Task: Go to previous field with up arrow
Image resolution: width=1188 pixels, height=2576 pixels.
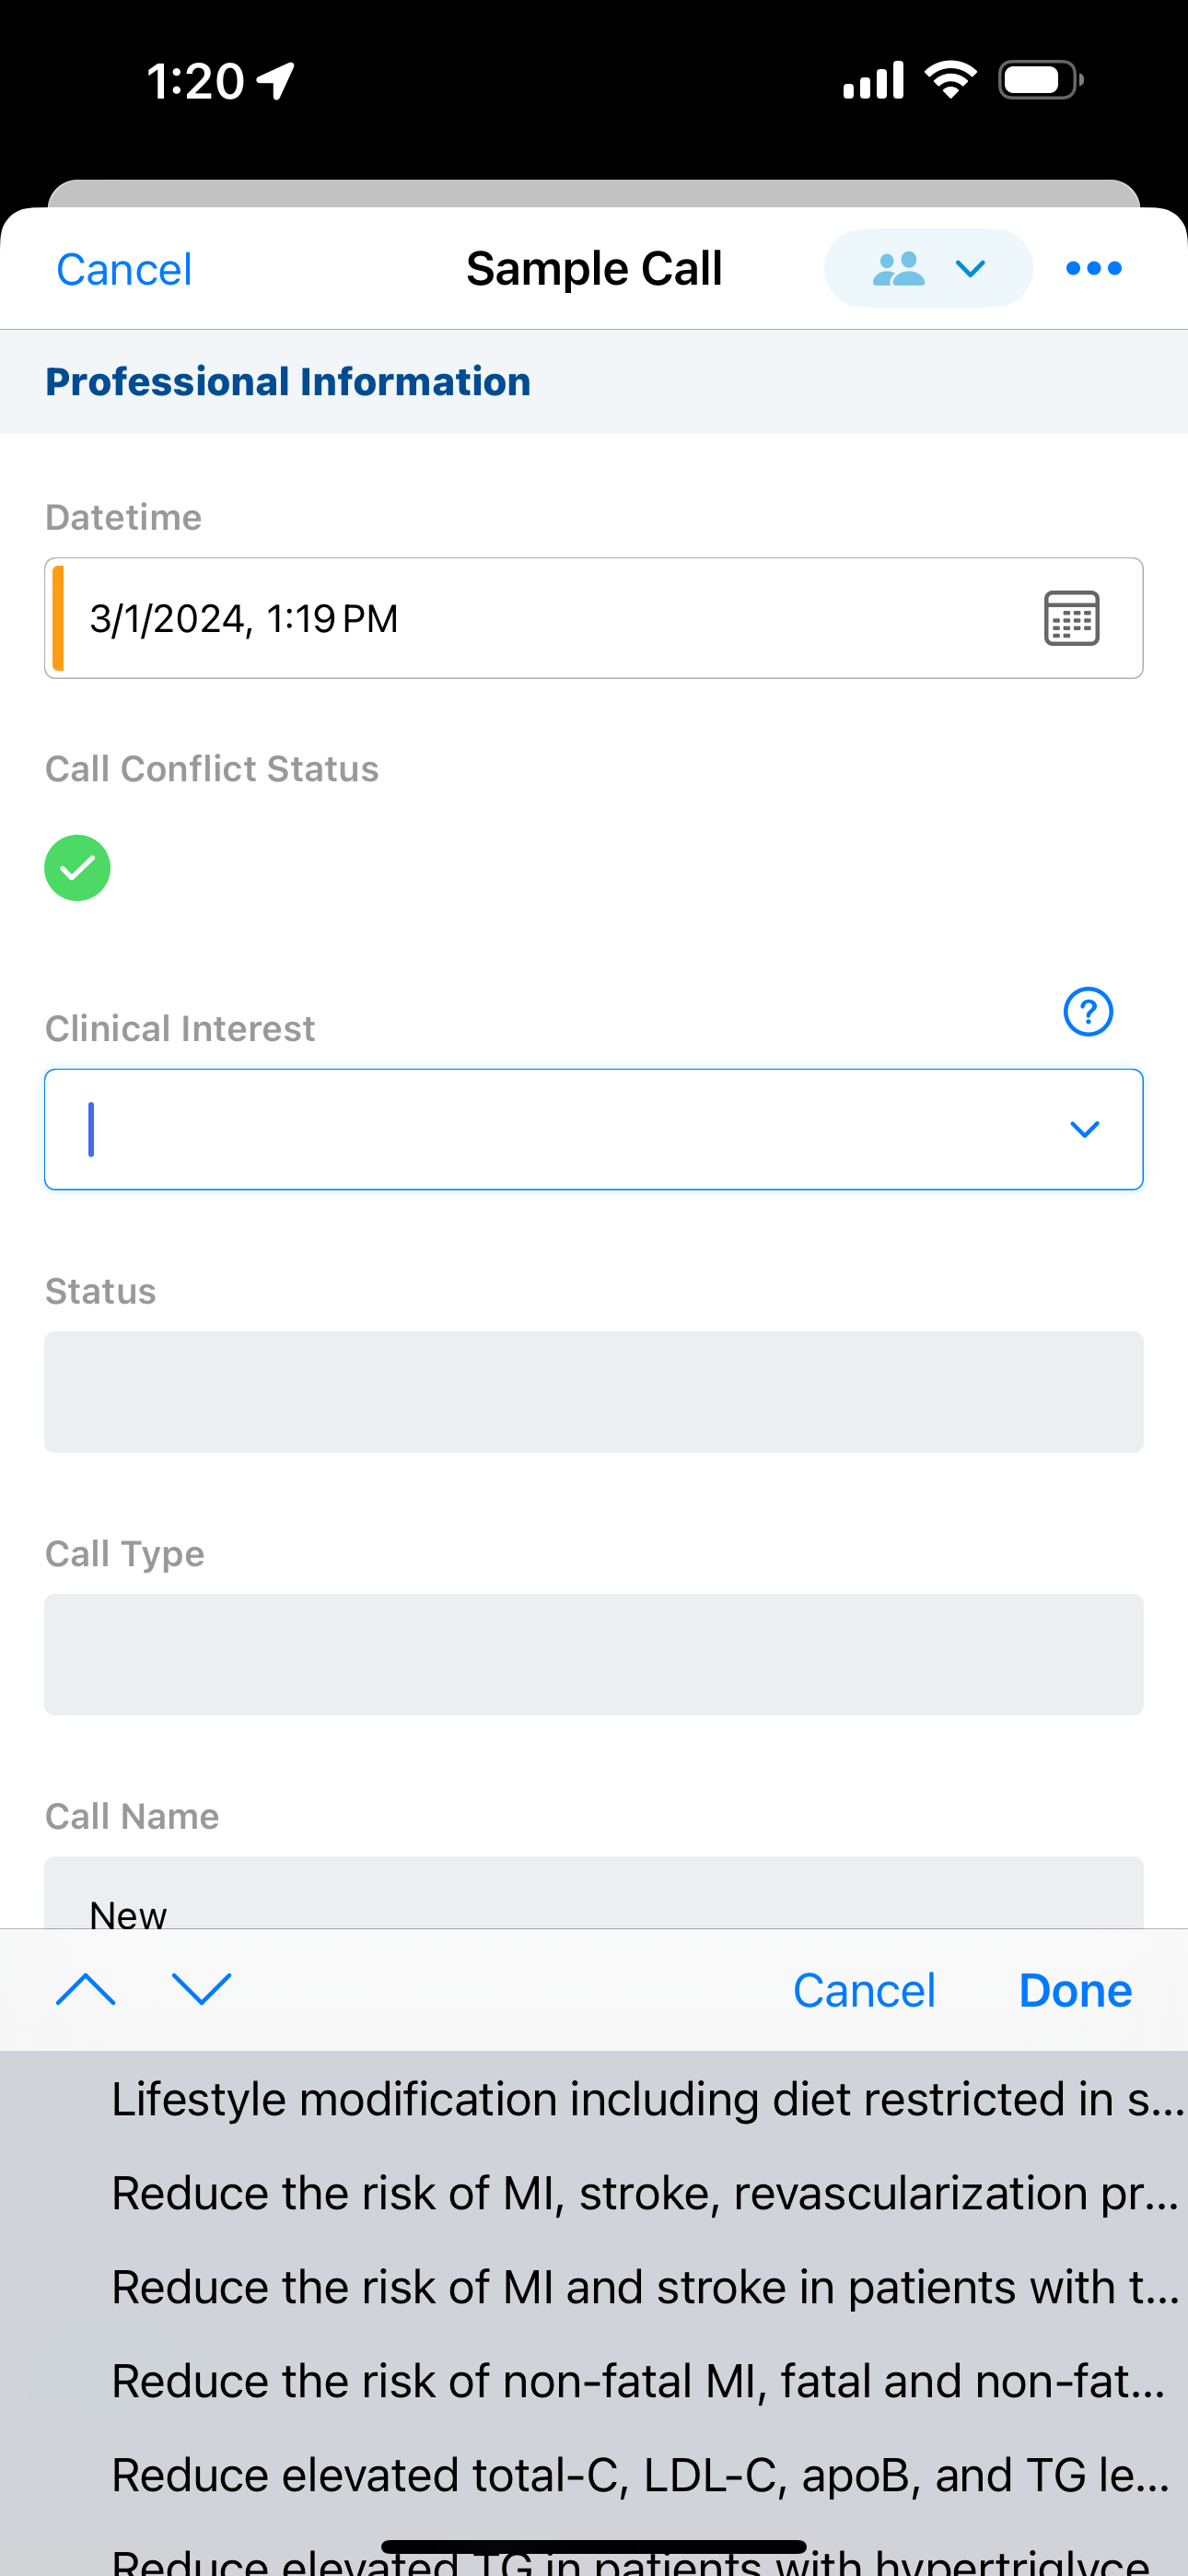Action: click(x=86, y=1989)
